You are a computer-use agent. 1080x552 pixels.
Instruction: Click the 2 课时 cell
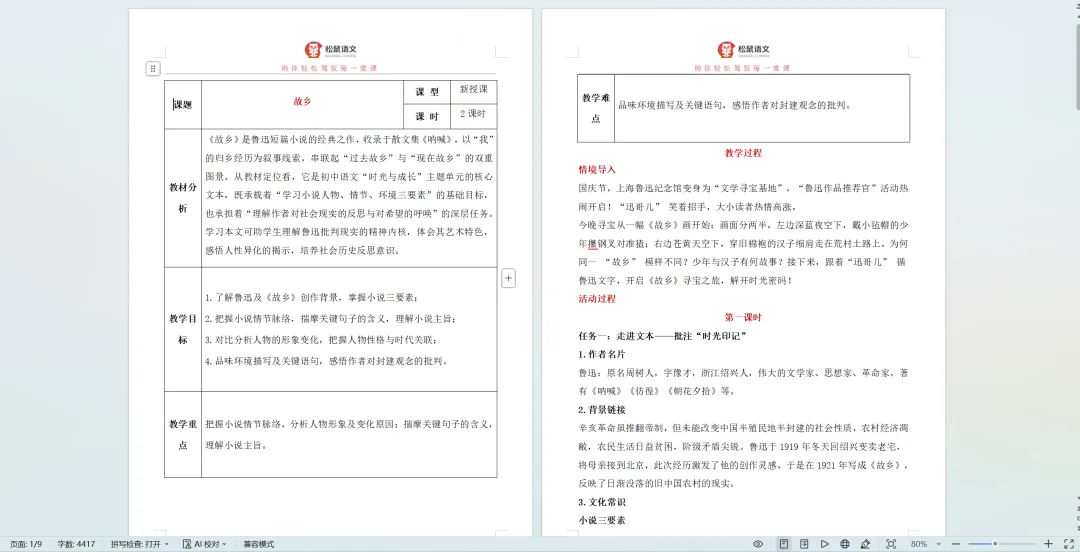474,114
